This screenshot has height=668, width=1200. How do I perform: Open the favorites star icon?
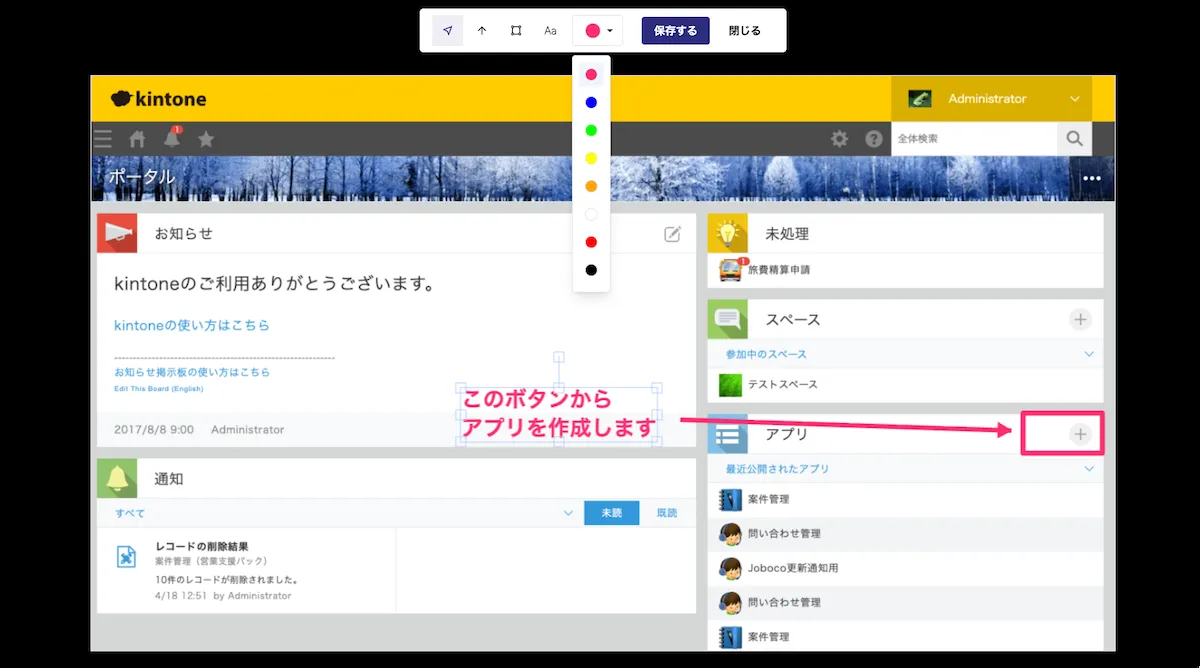[x=205, y=139]
